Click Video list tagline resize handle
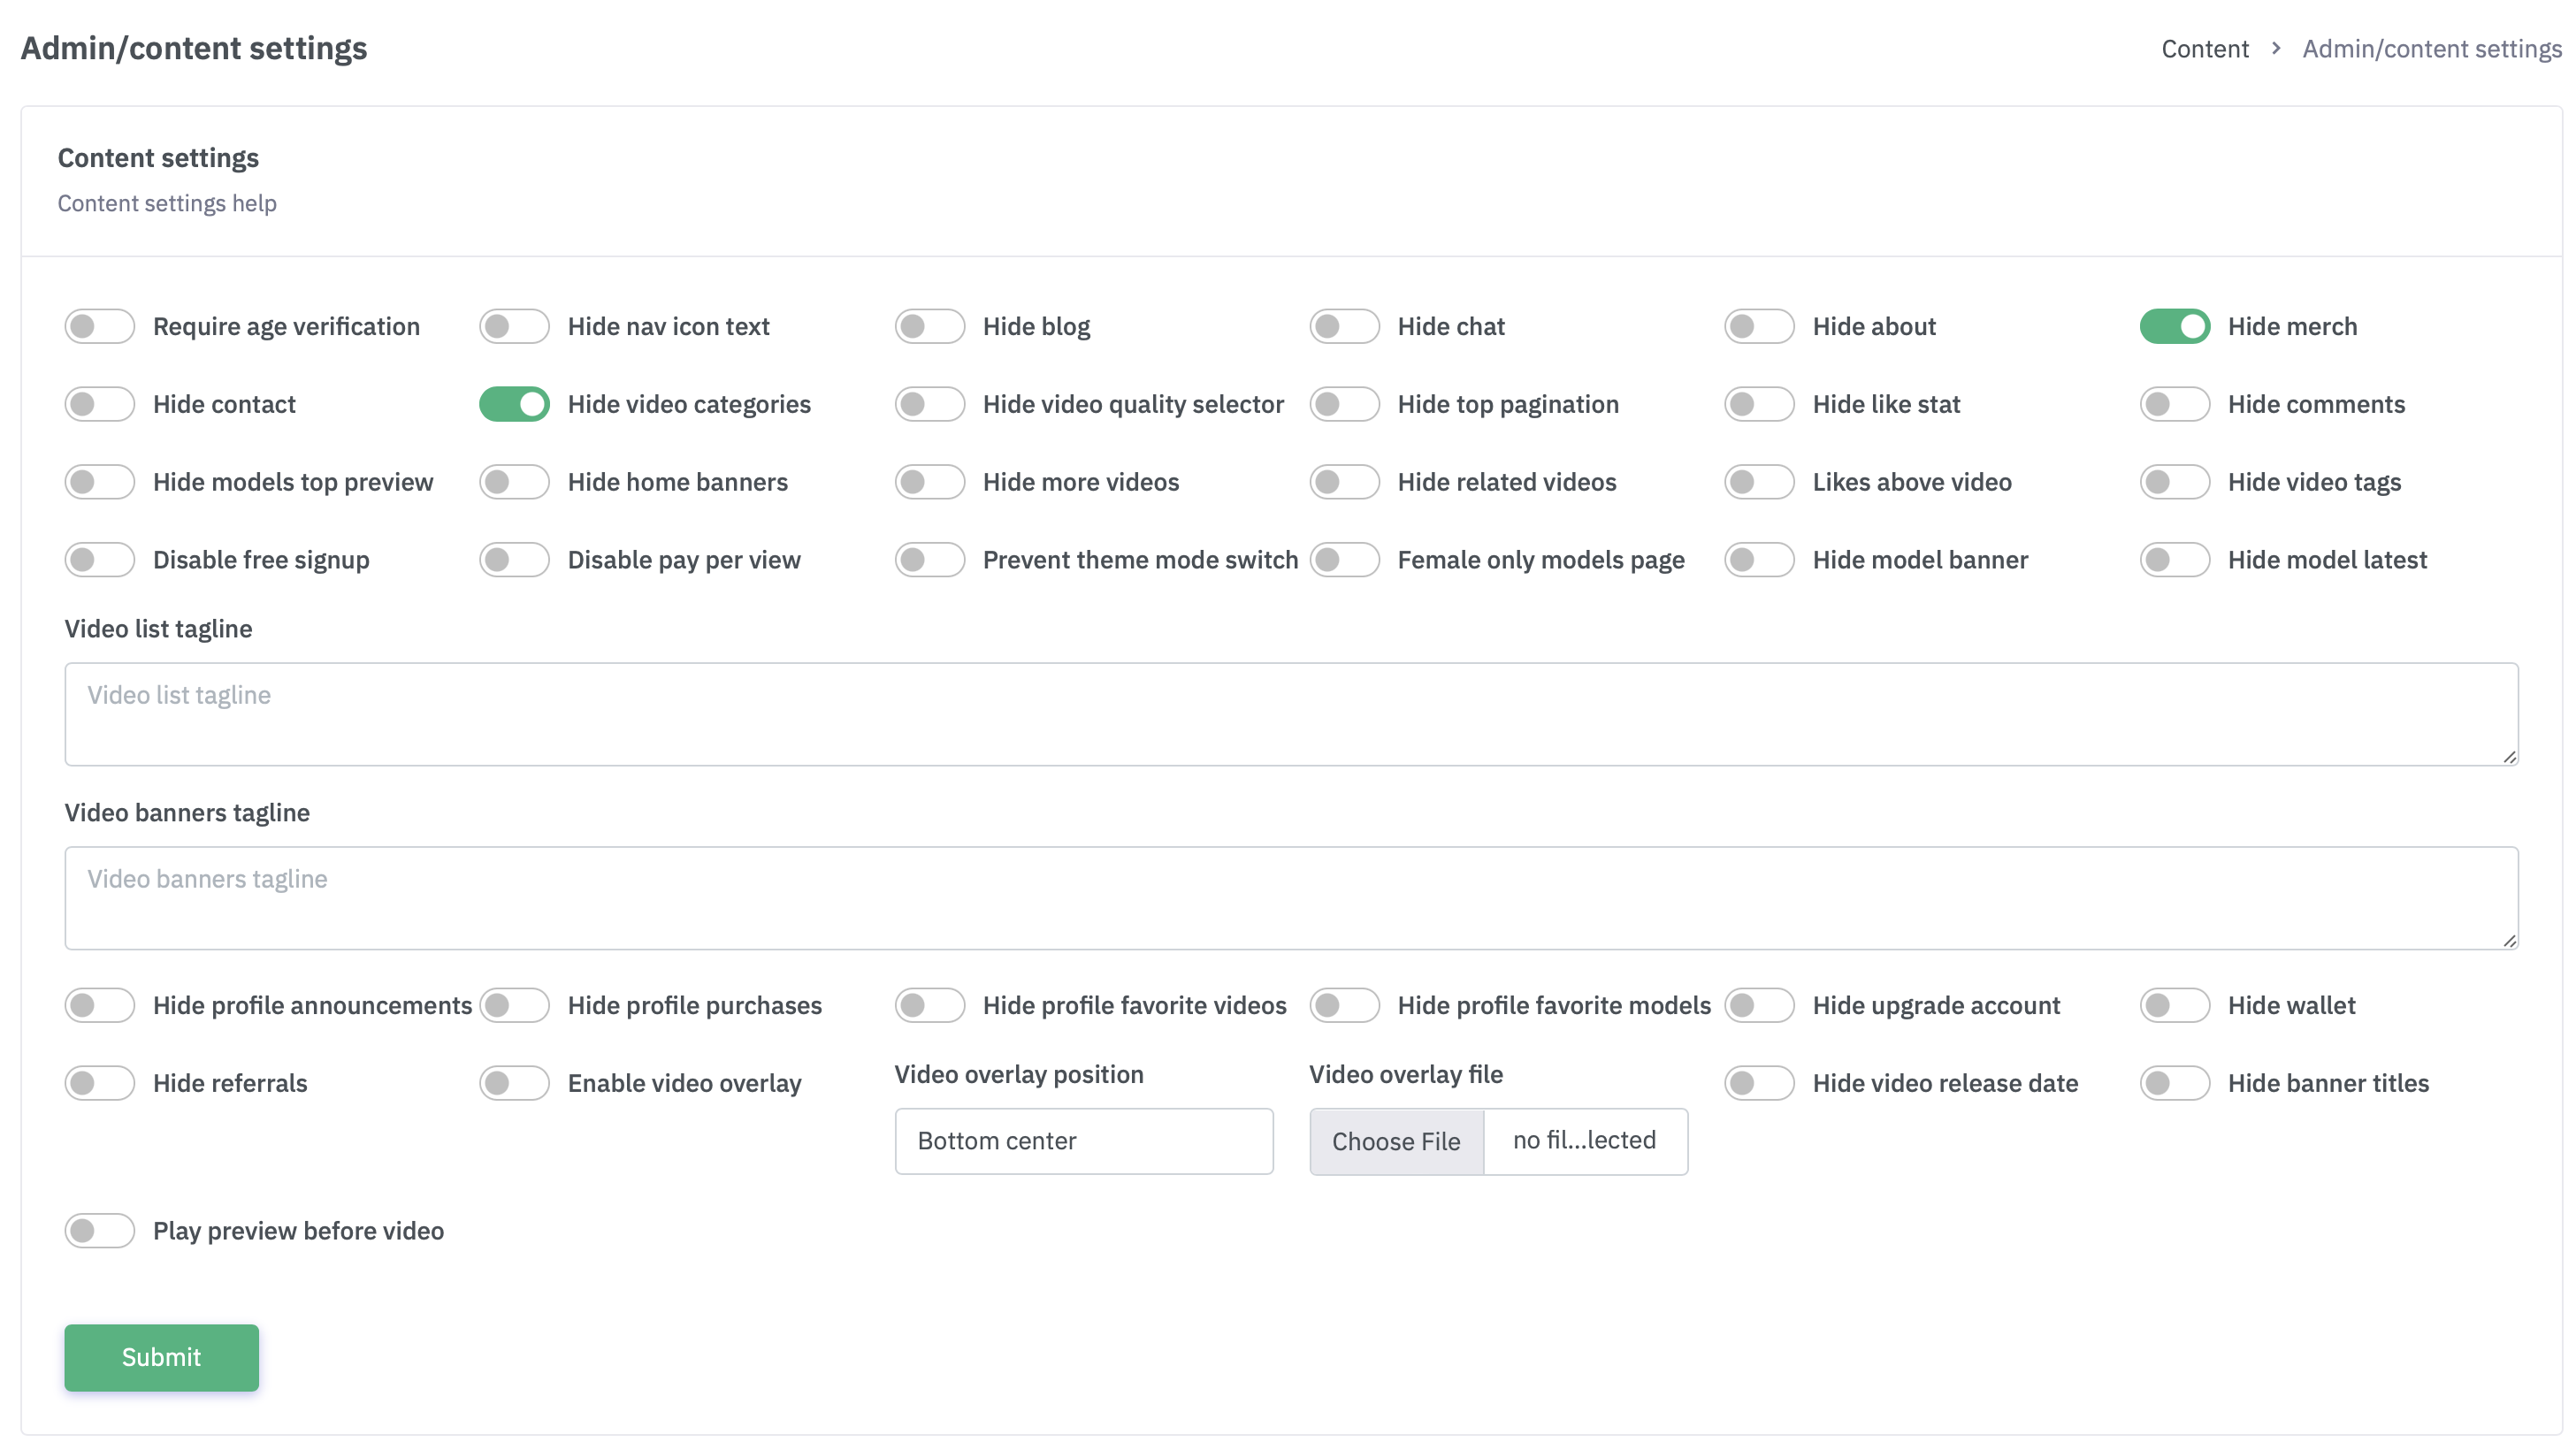 (2509, 757)
